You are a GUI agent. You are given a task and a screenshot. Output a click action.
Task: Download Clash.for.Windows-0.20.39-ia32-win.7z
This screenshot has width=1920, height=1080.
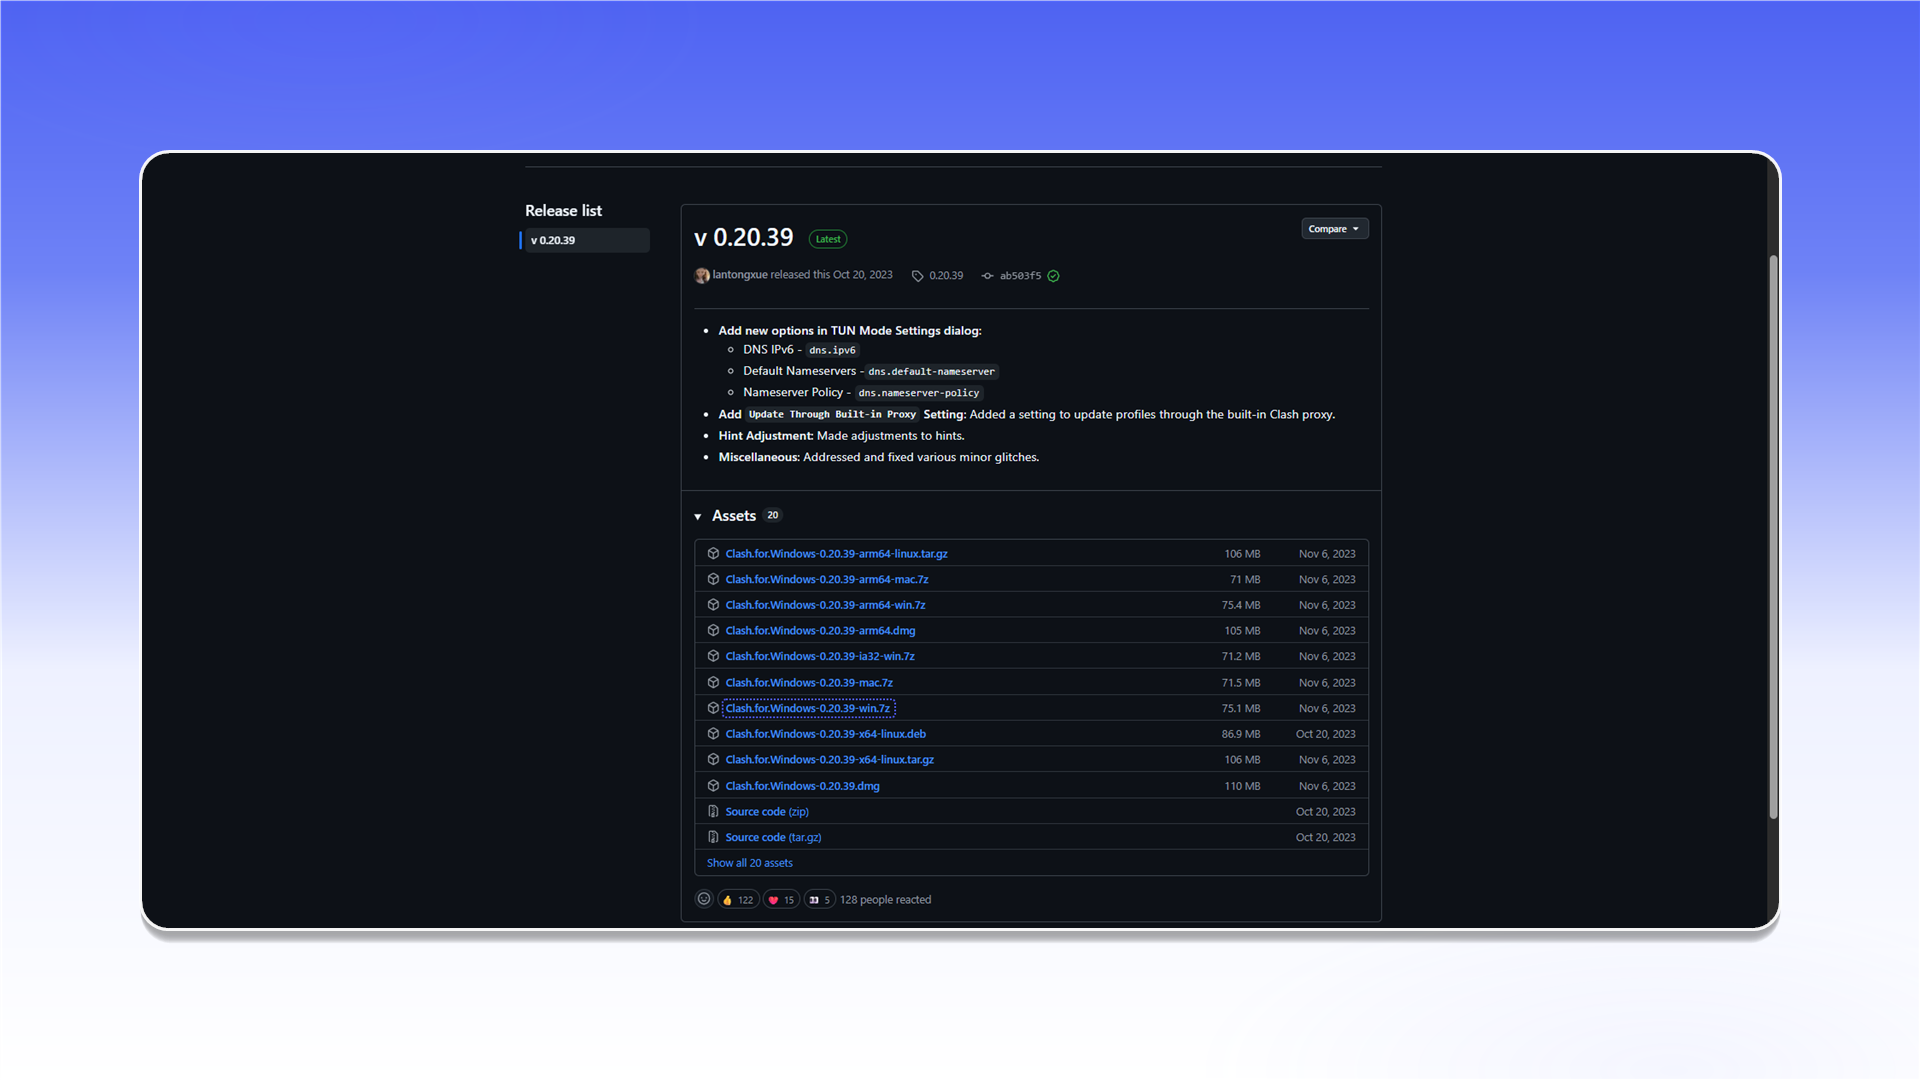click(x=820, y=657)
